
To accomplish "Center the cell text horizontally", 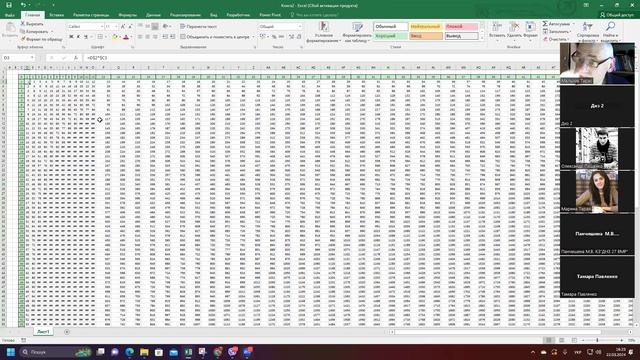I will point(147,37).
